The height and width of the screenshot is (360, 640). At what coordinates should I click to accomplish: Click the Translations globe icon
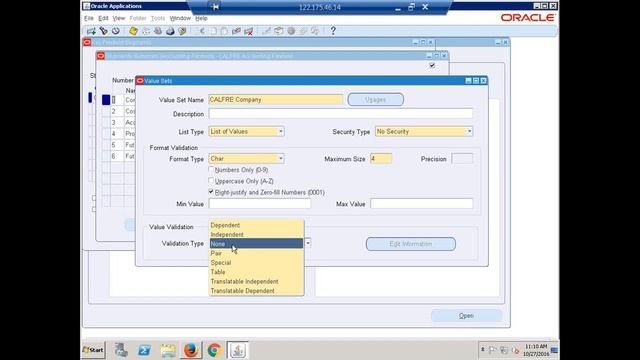[x=291, y=31]
